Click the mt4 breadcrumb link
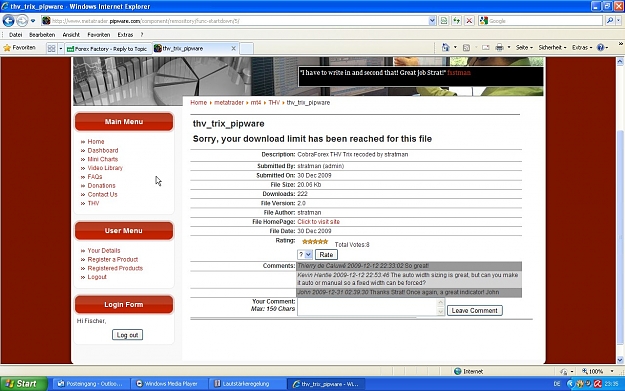 [x=256, y=102]
